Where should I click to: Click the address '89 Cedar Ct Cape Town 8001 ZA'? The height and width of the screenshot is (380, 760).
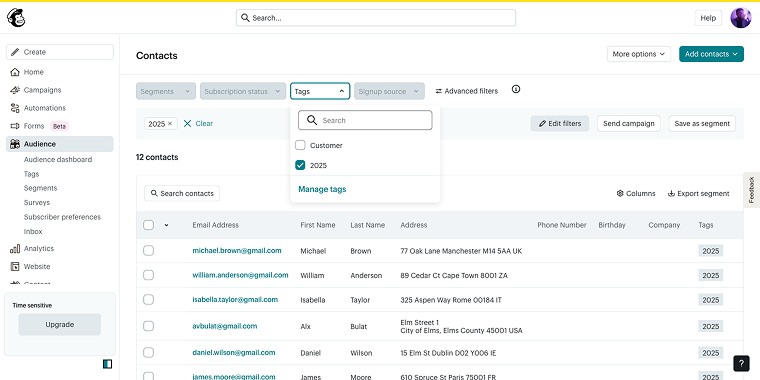coord(454,275)
